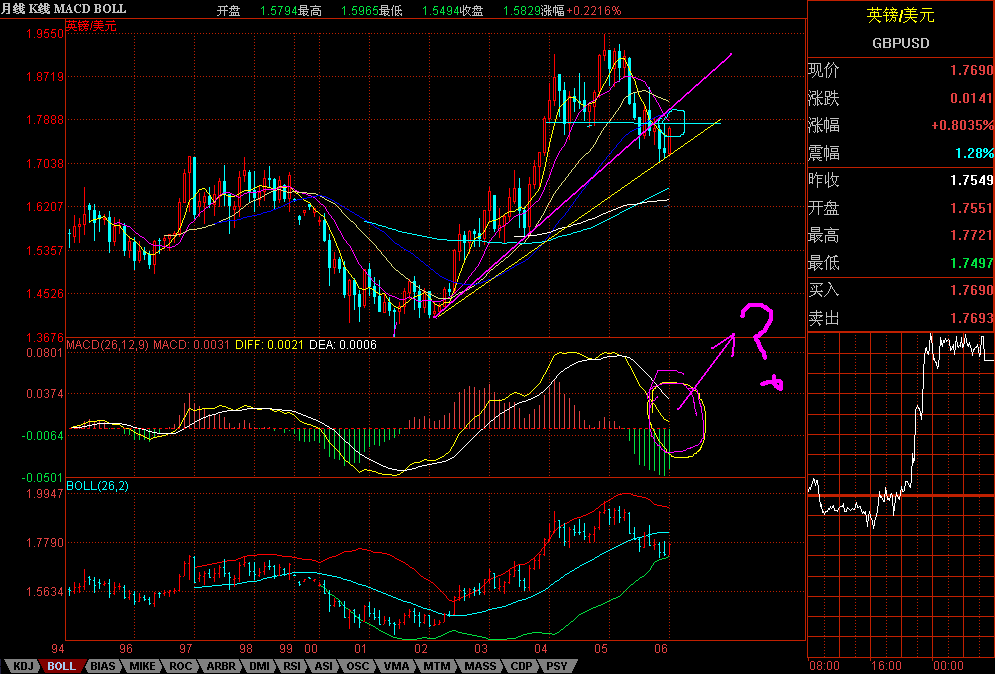Select the ROC indicator tab
Image resolution: width=995 pixels, height=674 pixels.
pyautogui.click(x=180, y=666)
